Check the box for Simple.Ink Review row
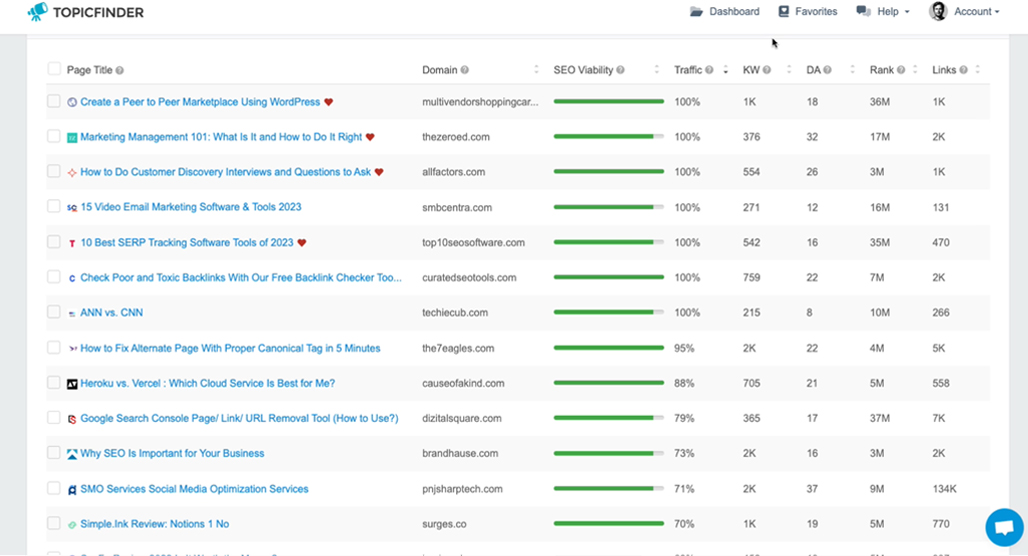Screen dimensions: 1028x556 coord(54,523)
